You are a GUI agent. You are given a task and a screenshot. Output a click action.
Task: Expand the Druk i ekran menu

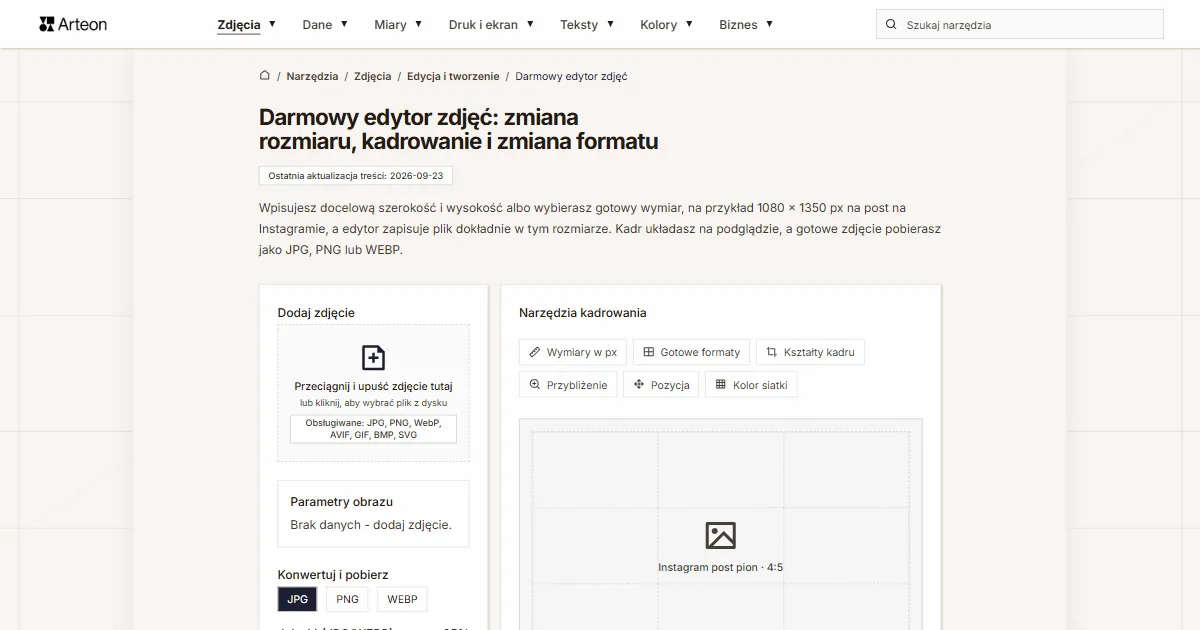(491, 24)
